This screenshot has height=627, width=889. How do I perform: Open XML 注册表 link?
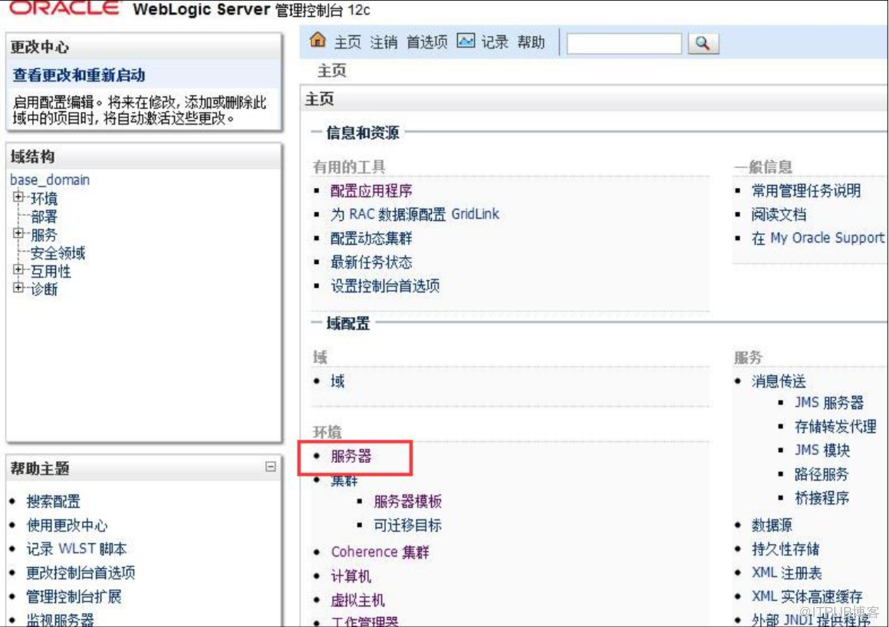(x=787, y=573)
